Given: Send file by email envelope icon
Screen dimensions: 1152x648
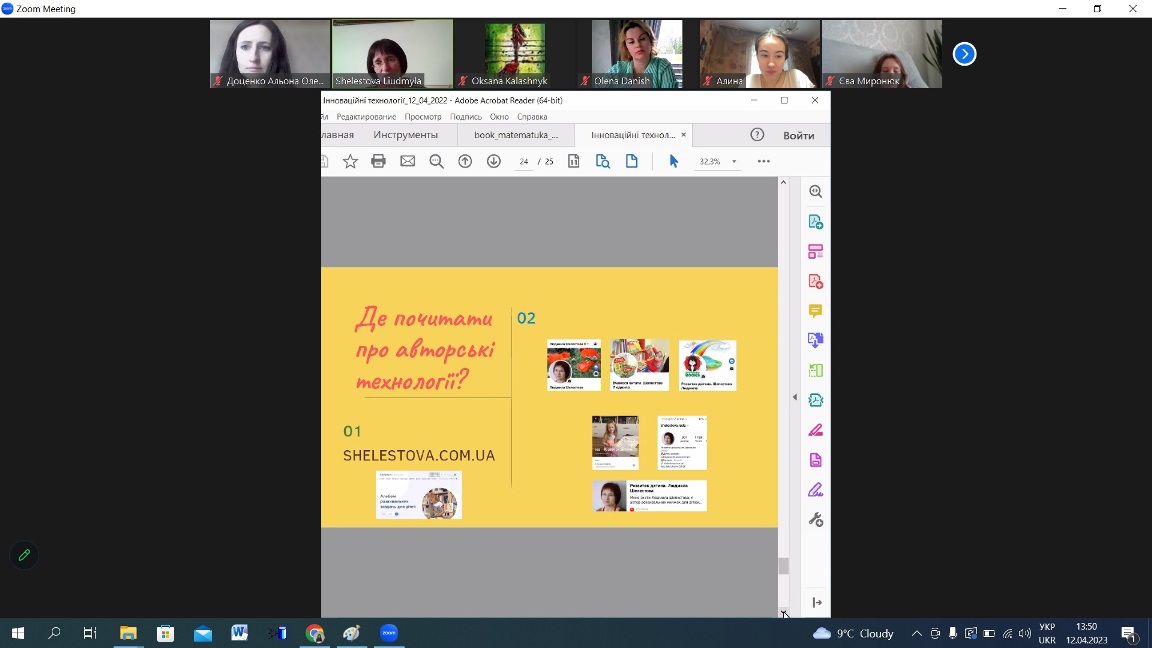Looking at the screenshot, I should click(407, 161).
